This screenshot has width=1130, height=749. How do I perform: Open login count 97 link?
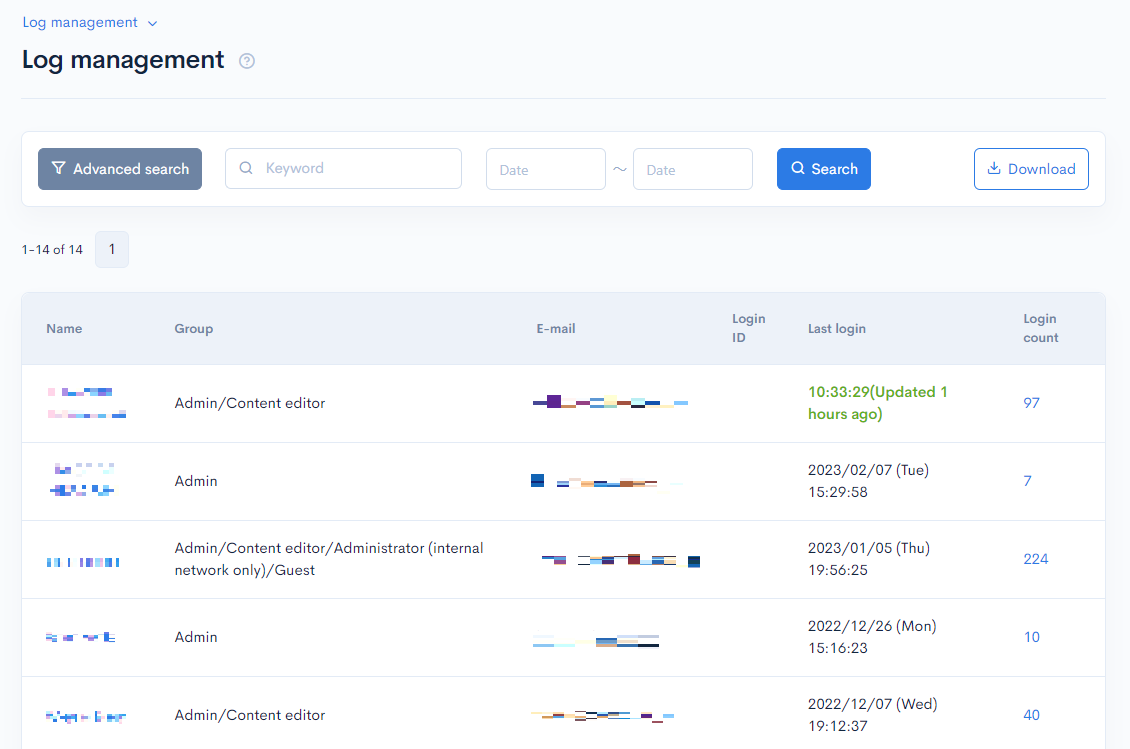click(1031, 403)
